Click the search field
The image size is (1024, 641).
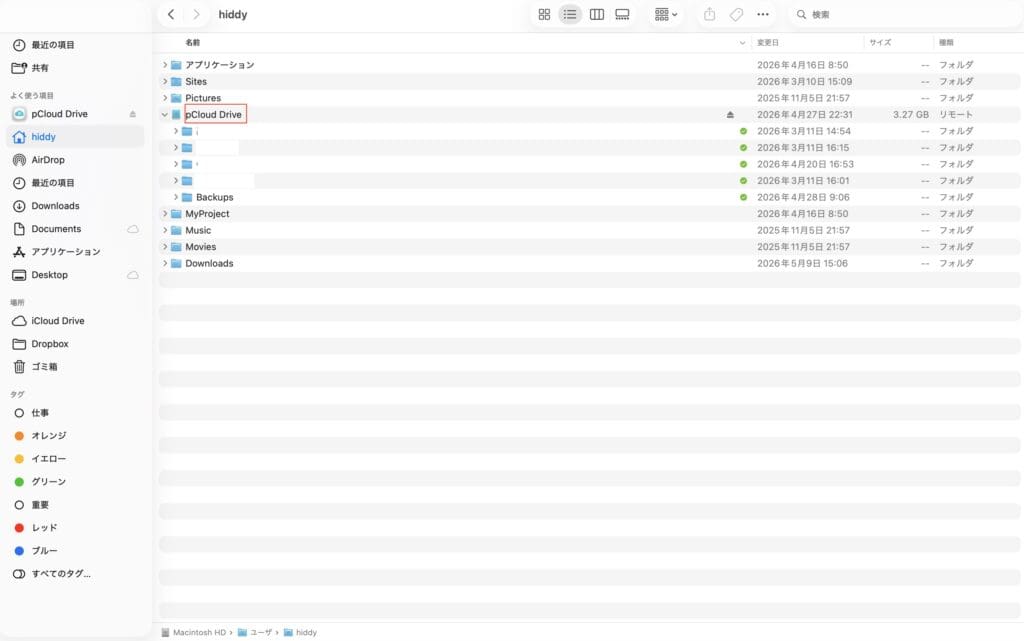coord(904,14)
